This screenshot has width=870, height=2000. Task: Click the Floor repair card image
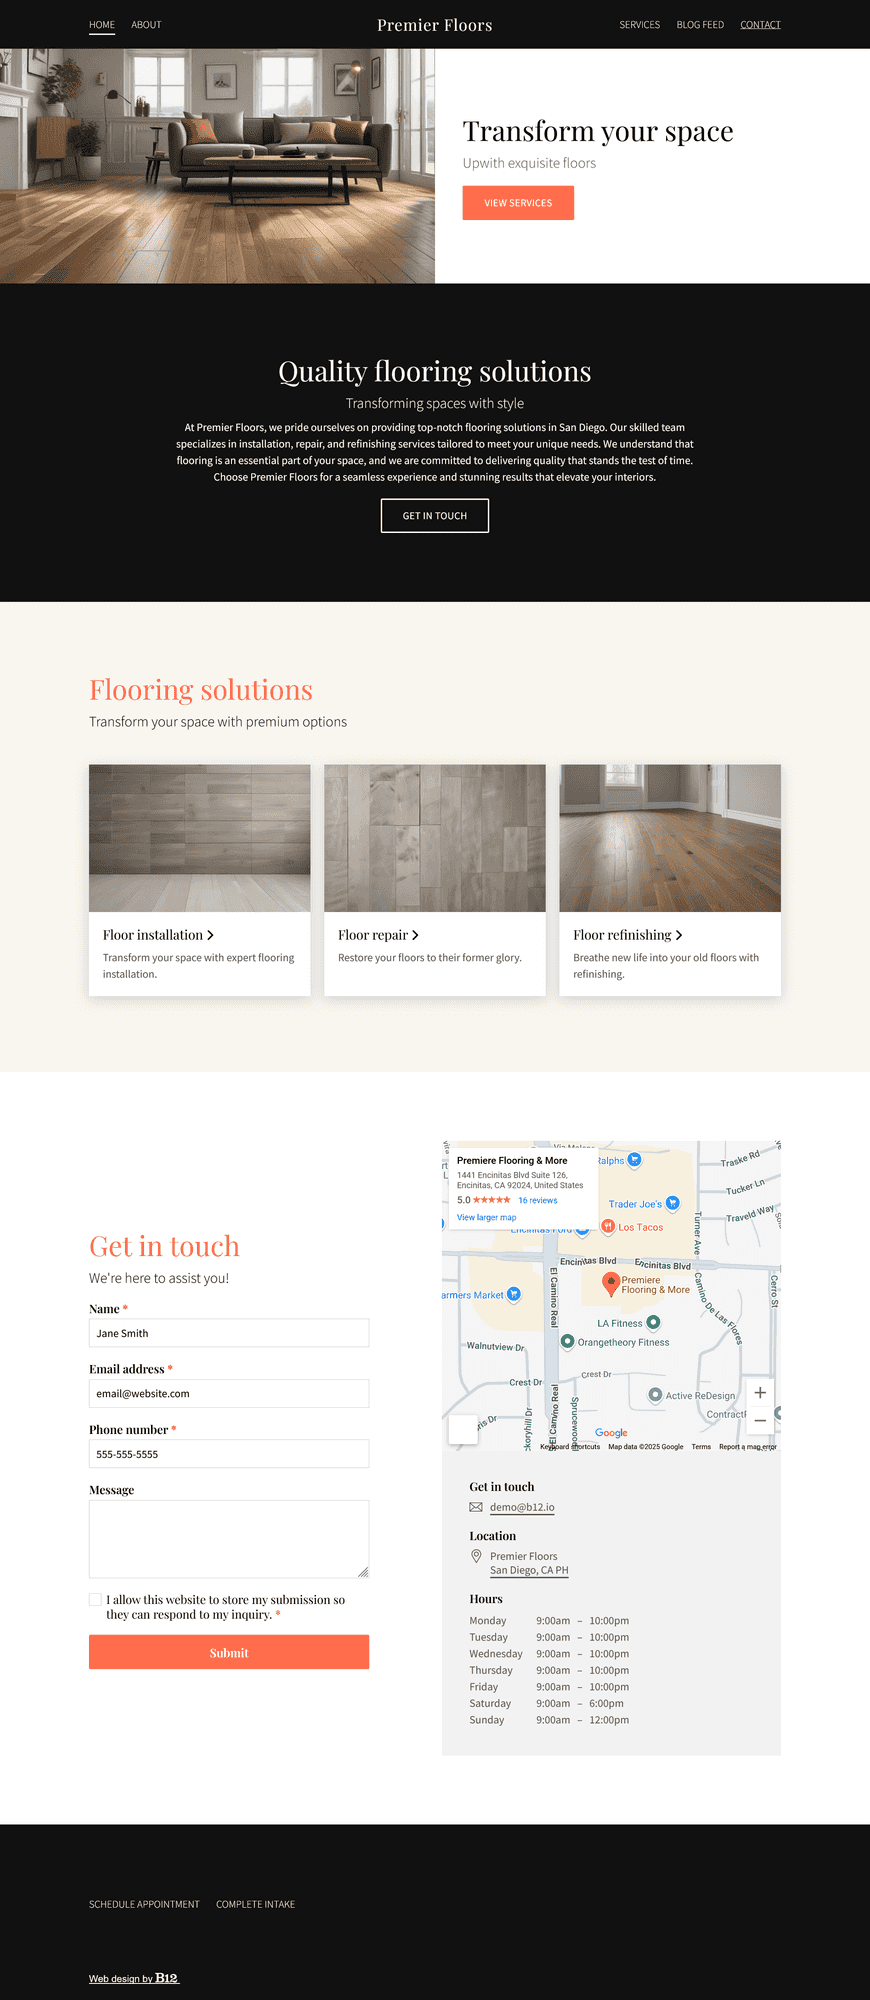435,838
